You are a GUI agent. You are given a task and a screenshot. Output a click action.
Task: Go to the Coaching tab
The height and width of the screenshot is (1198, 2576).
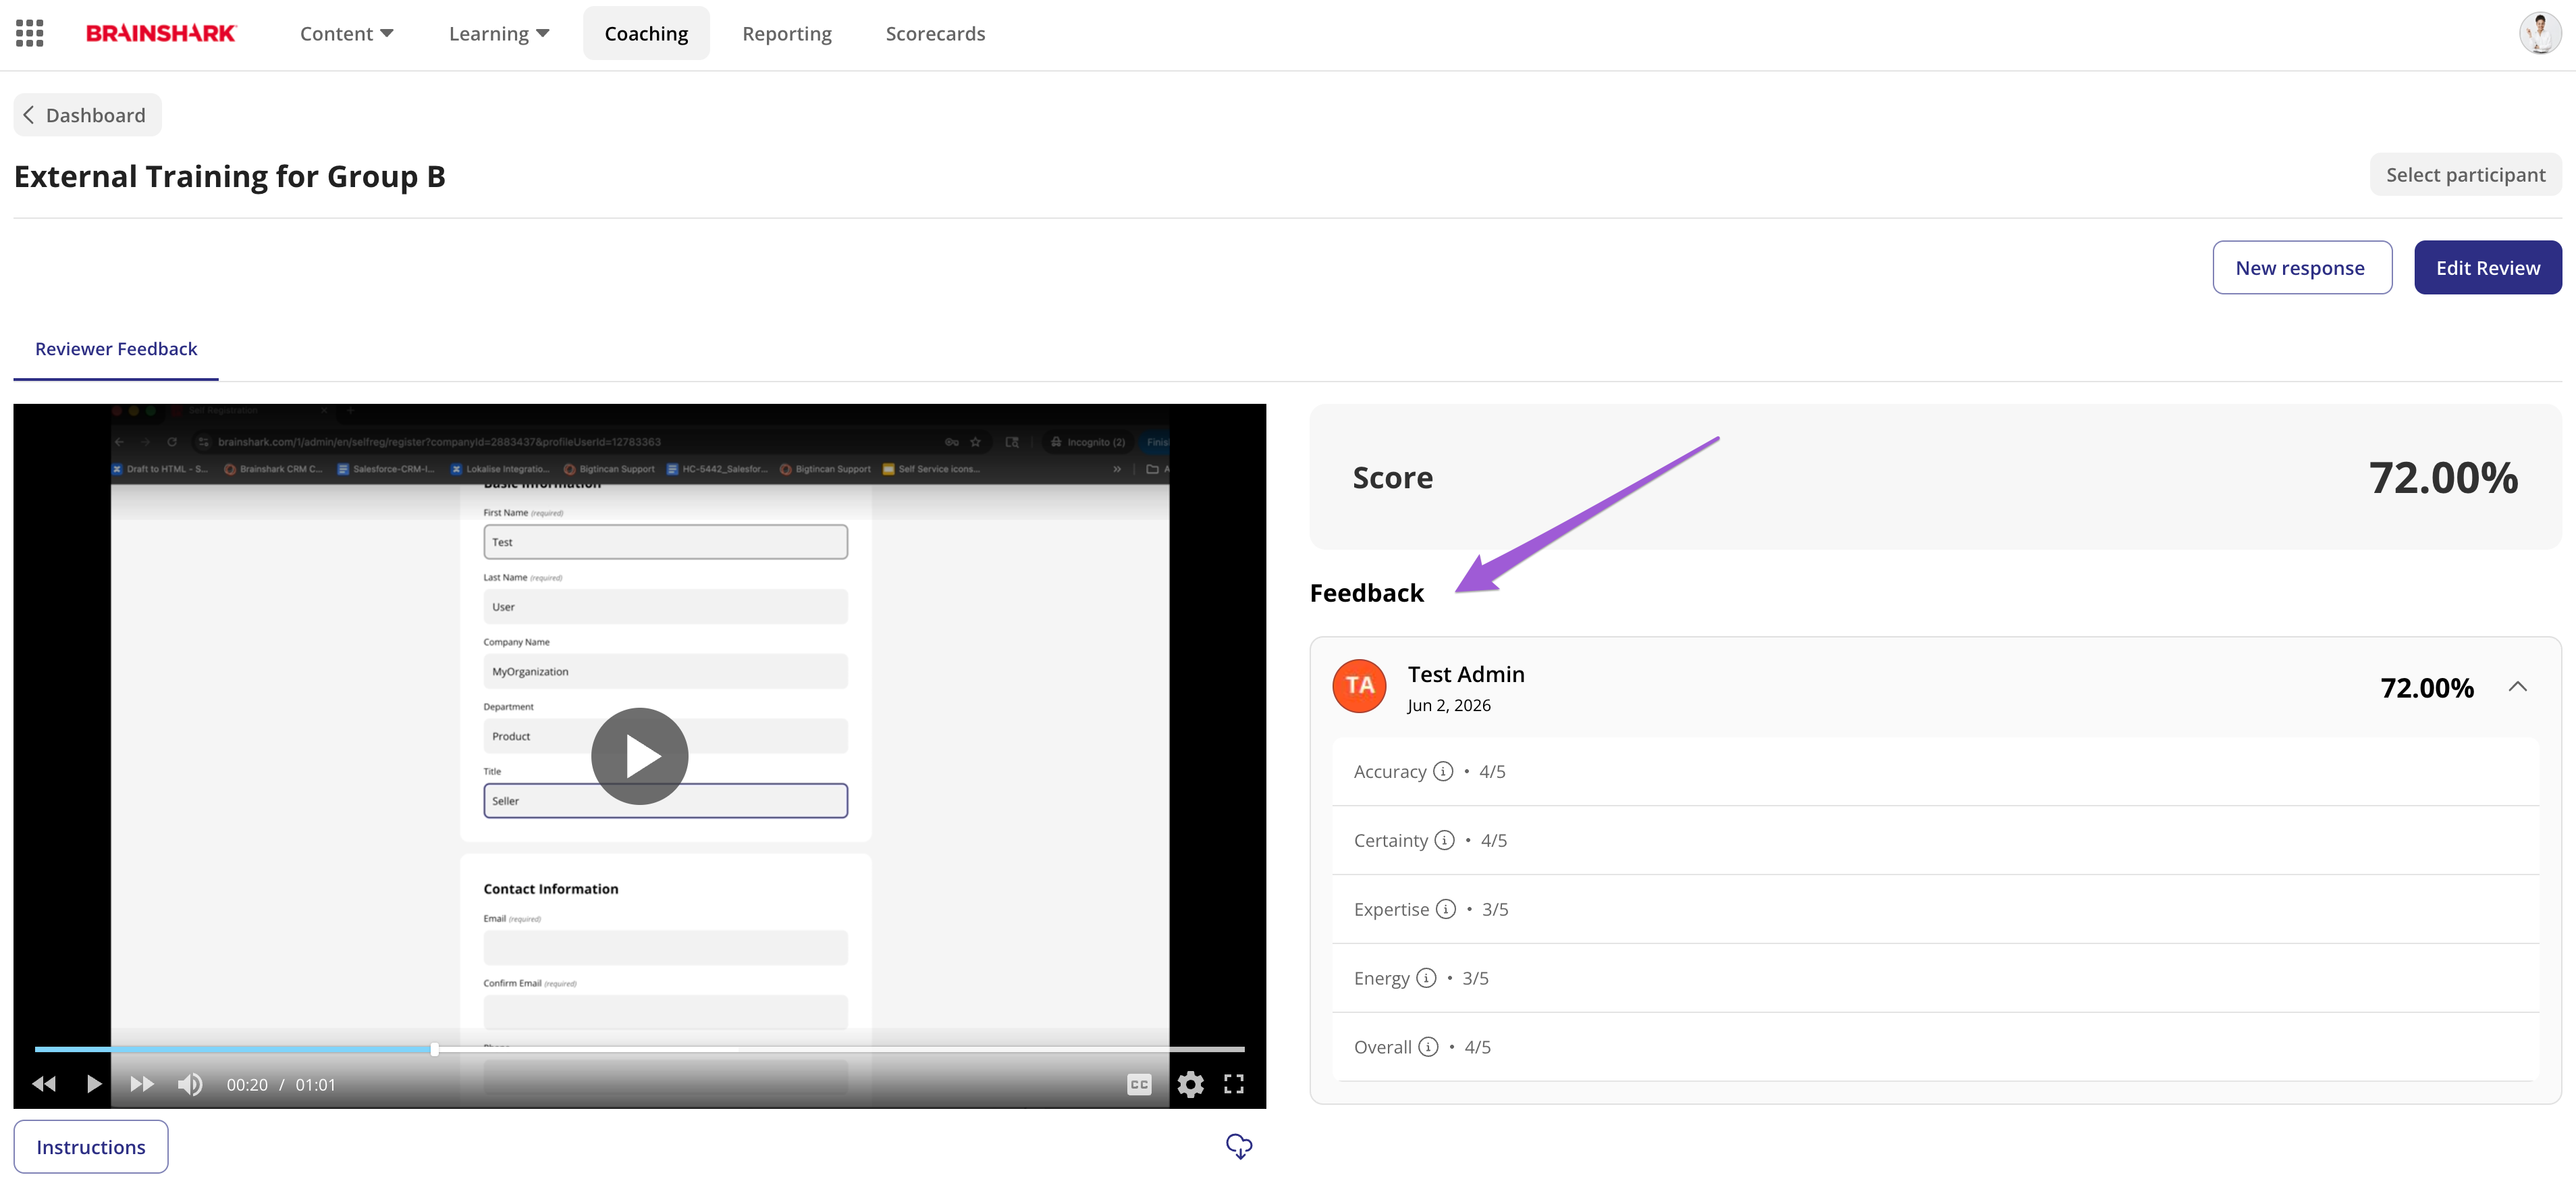click(x=646, y=34)
